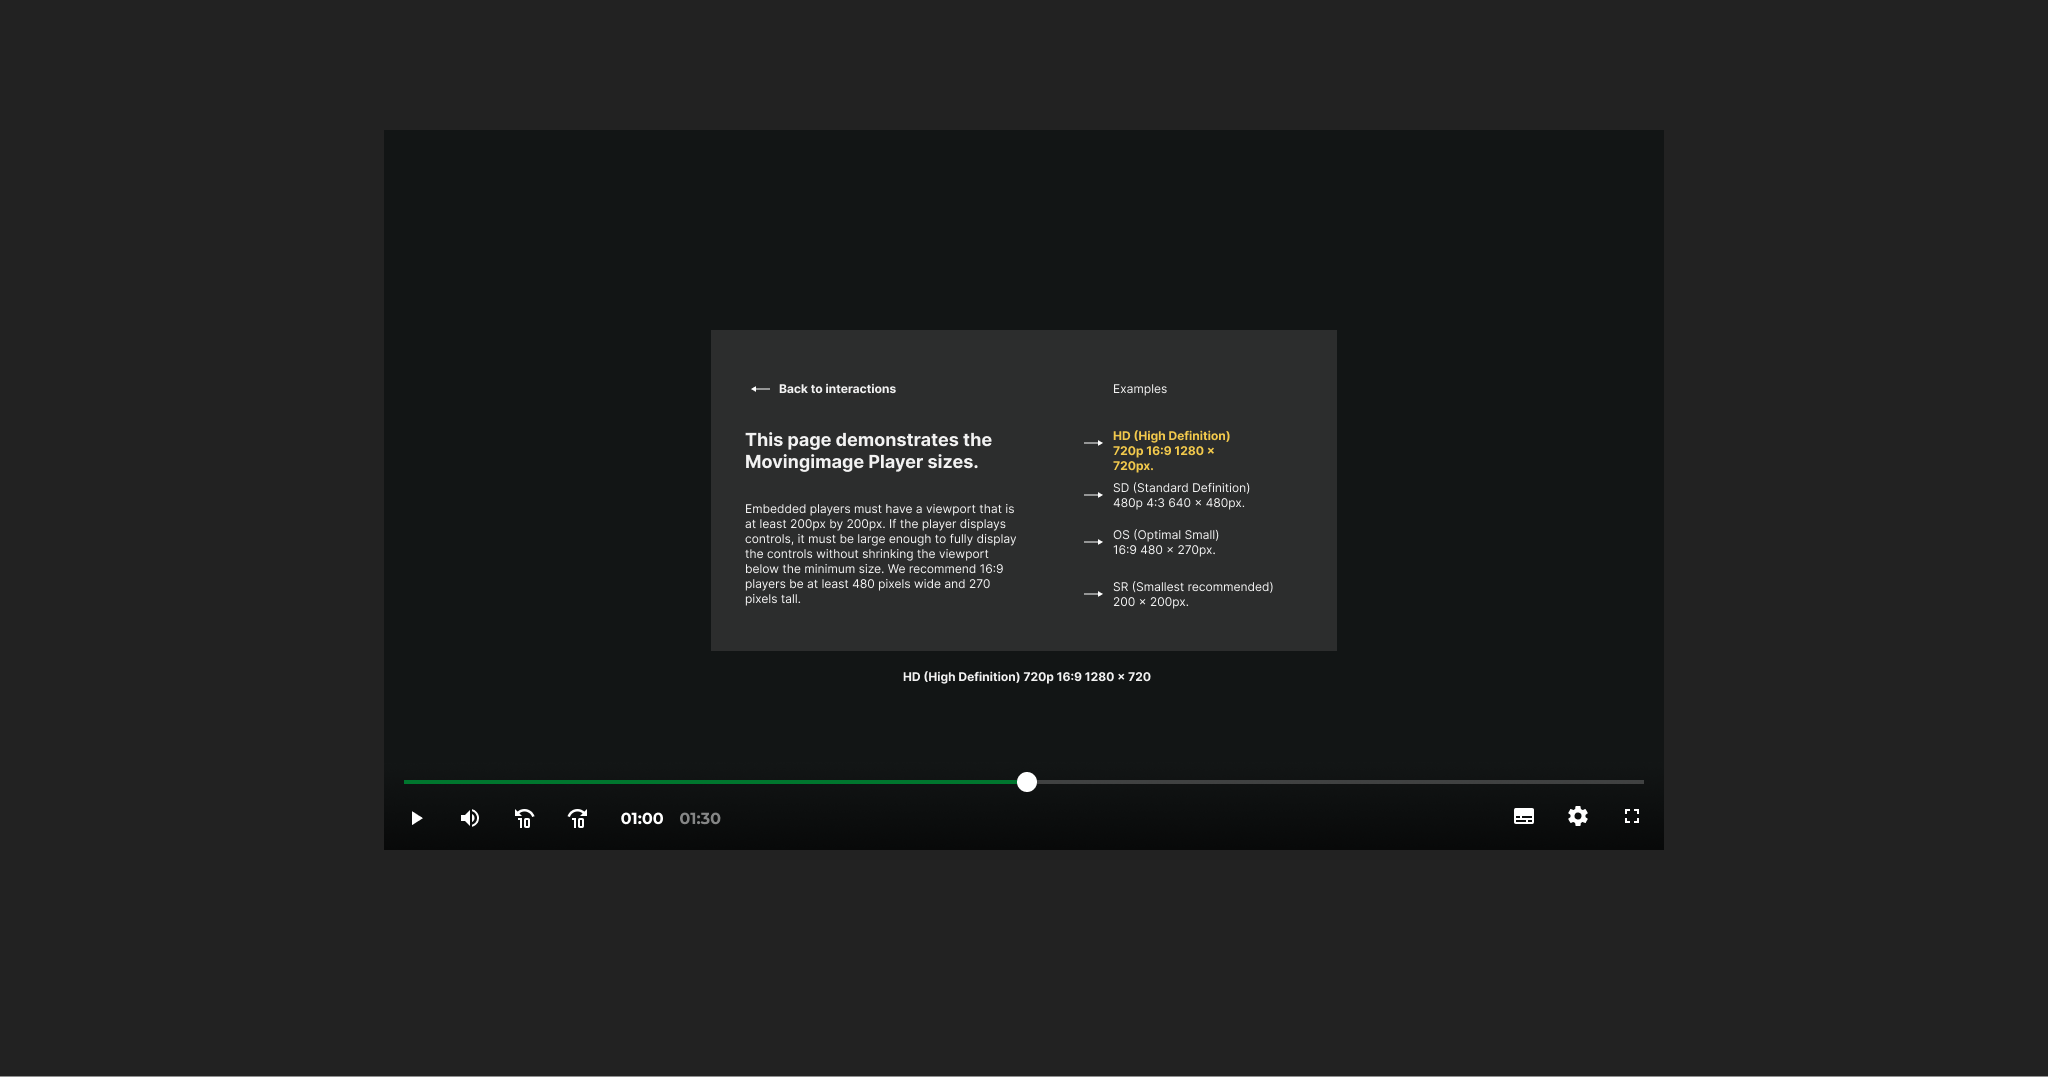
Task: Toggle subtitles with the captions icon
Action: tap(1524, 816)
